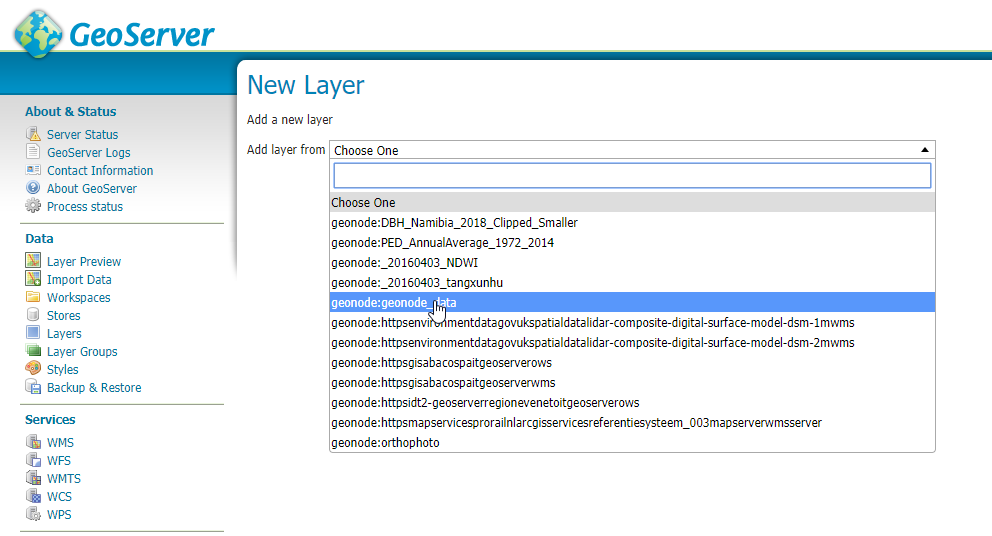Click the Styles palette icon
992x536 pixels.
33,368
